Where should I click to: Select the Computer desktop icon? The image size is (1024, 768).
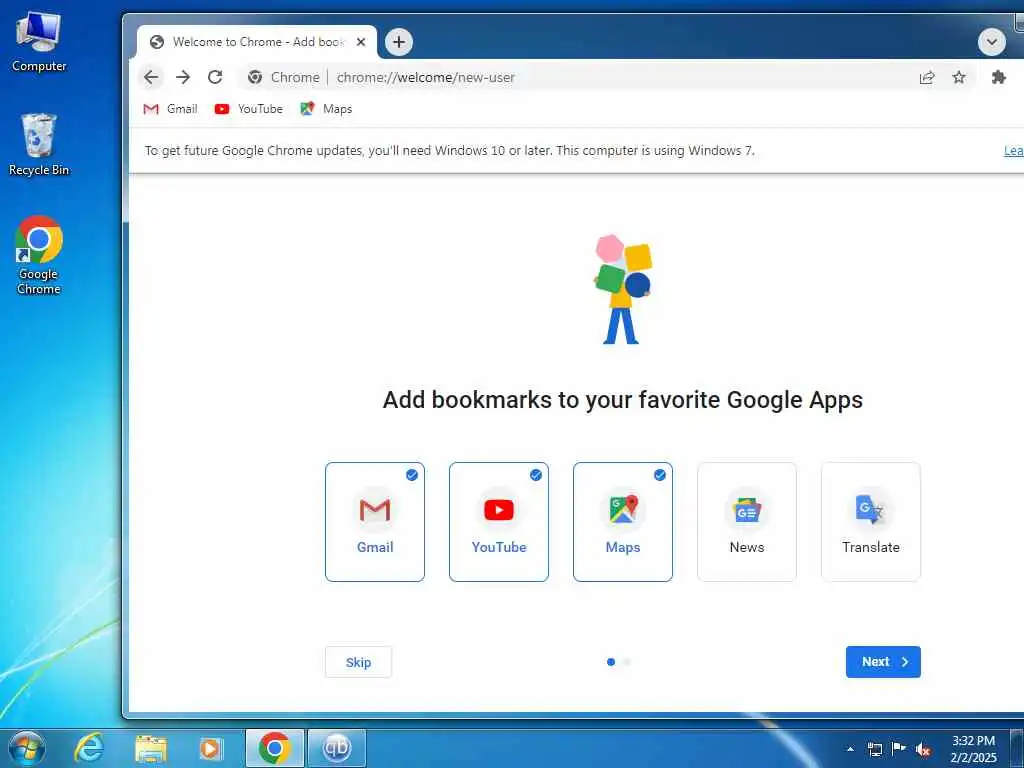[39, 42]
